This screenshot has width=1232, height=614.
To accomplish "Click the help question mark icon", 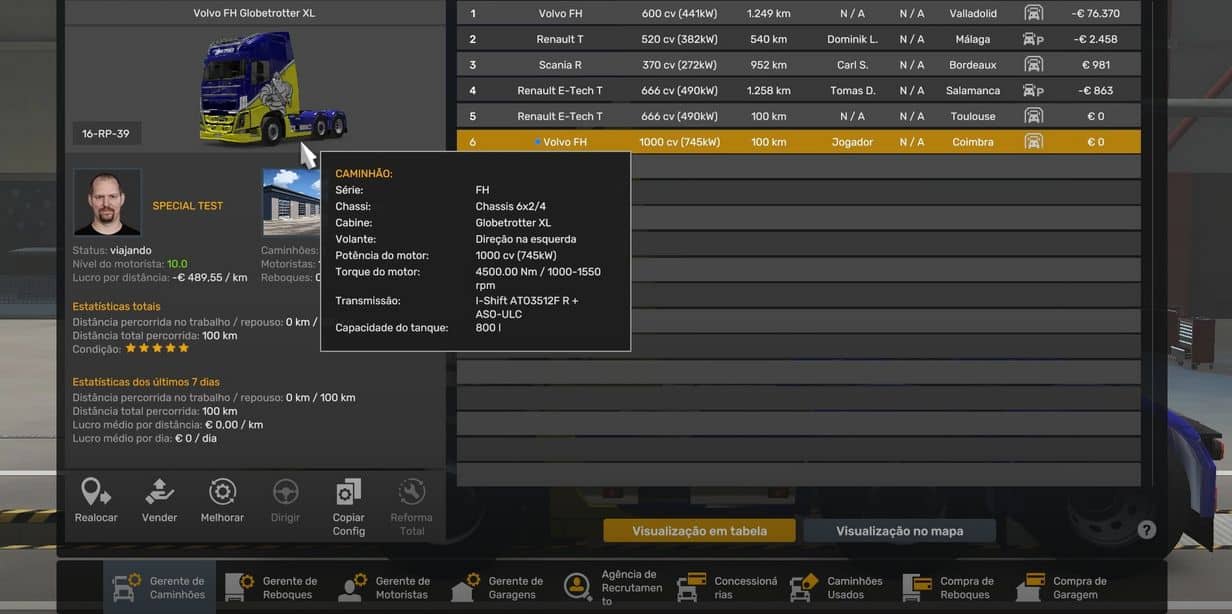I will tap(1147, 530).
